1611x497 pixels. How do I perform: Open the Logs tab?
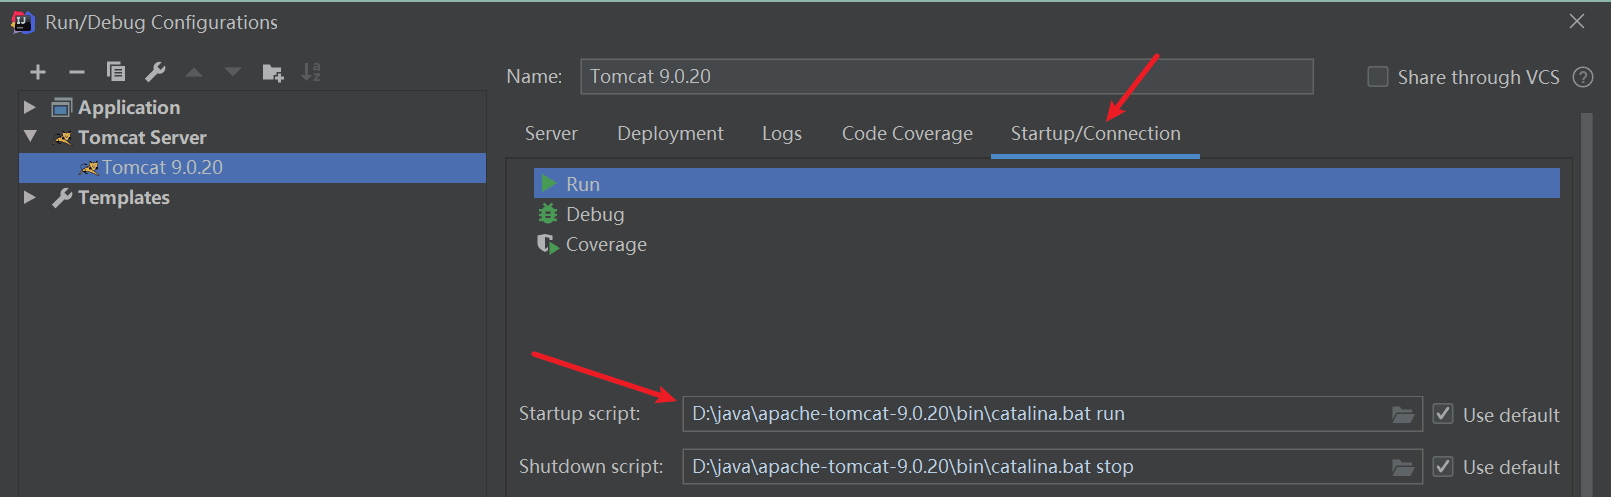(782, 134)
